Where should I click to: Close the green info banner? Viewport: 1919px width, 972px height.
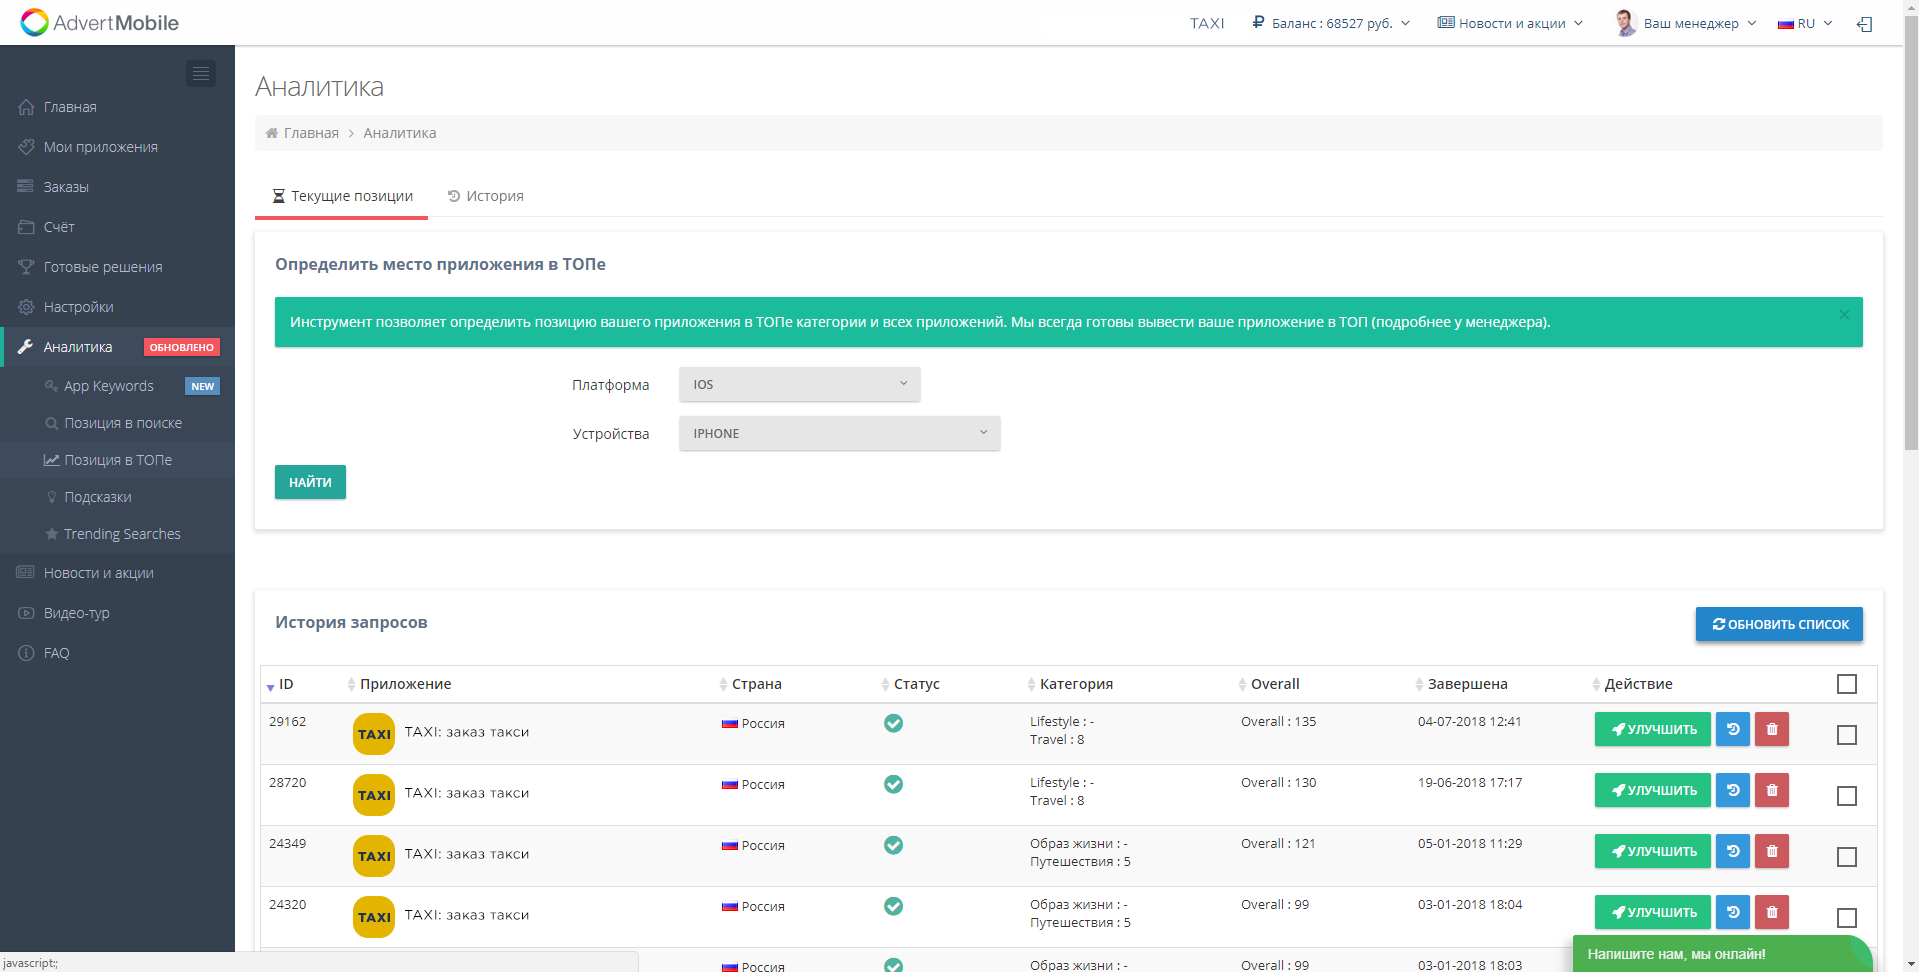coord(1844,315)
